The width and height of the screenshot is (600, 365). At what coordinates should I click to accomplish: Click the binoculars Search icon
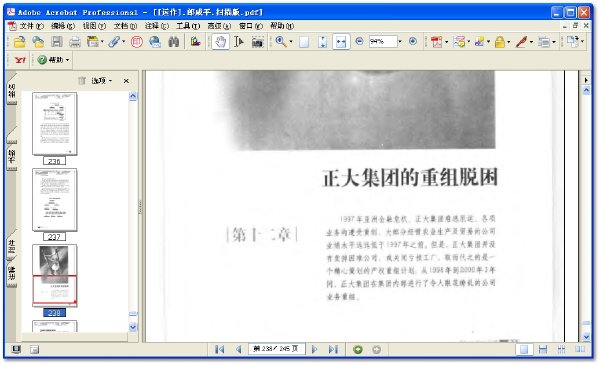click(x=174, y=42)
